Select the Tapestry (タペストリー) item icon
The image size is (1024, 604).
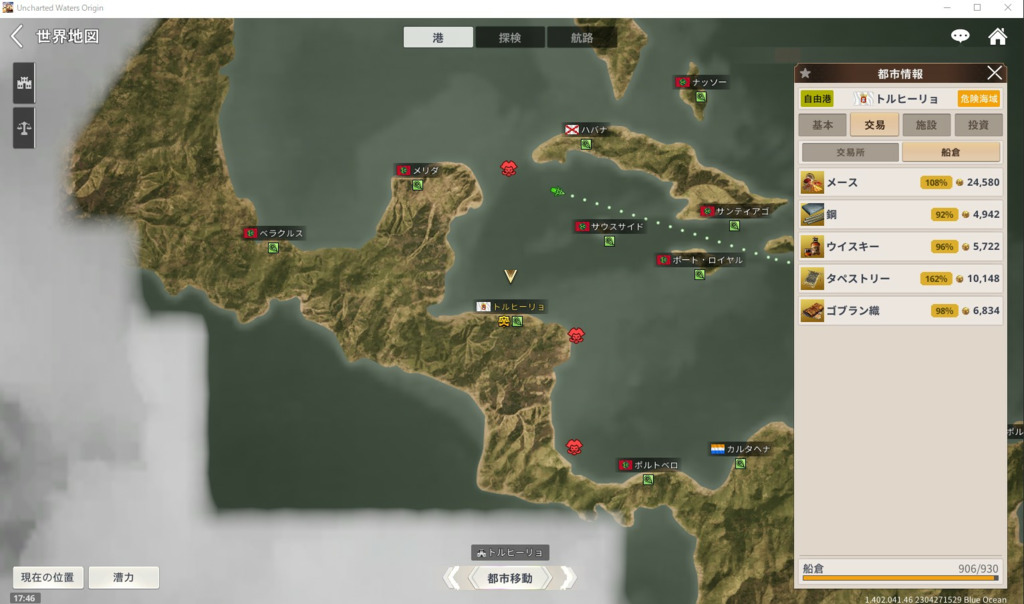pos(812,279)
